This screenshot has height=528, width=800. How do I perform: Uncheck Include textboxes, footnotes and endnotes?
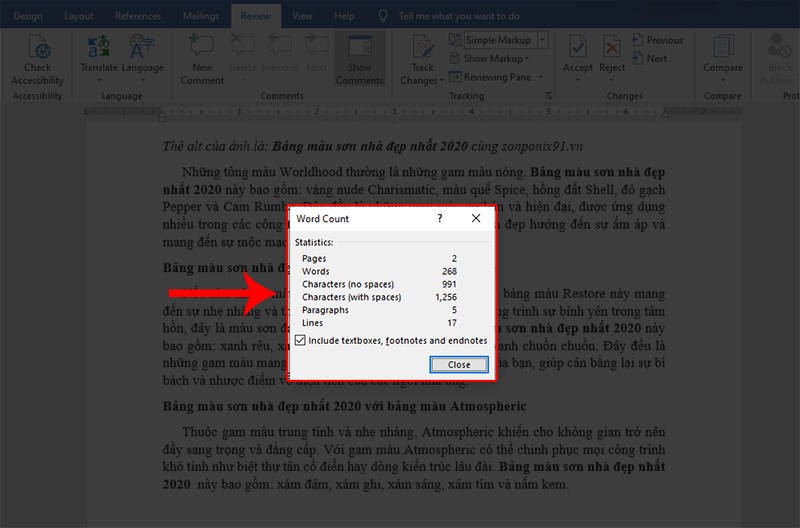coord(300,340)
